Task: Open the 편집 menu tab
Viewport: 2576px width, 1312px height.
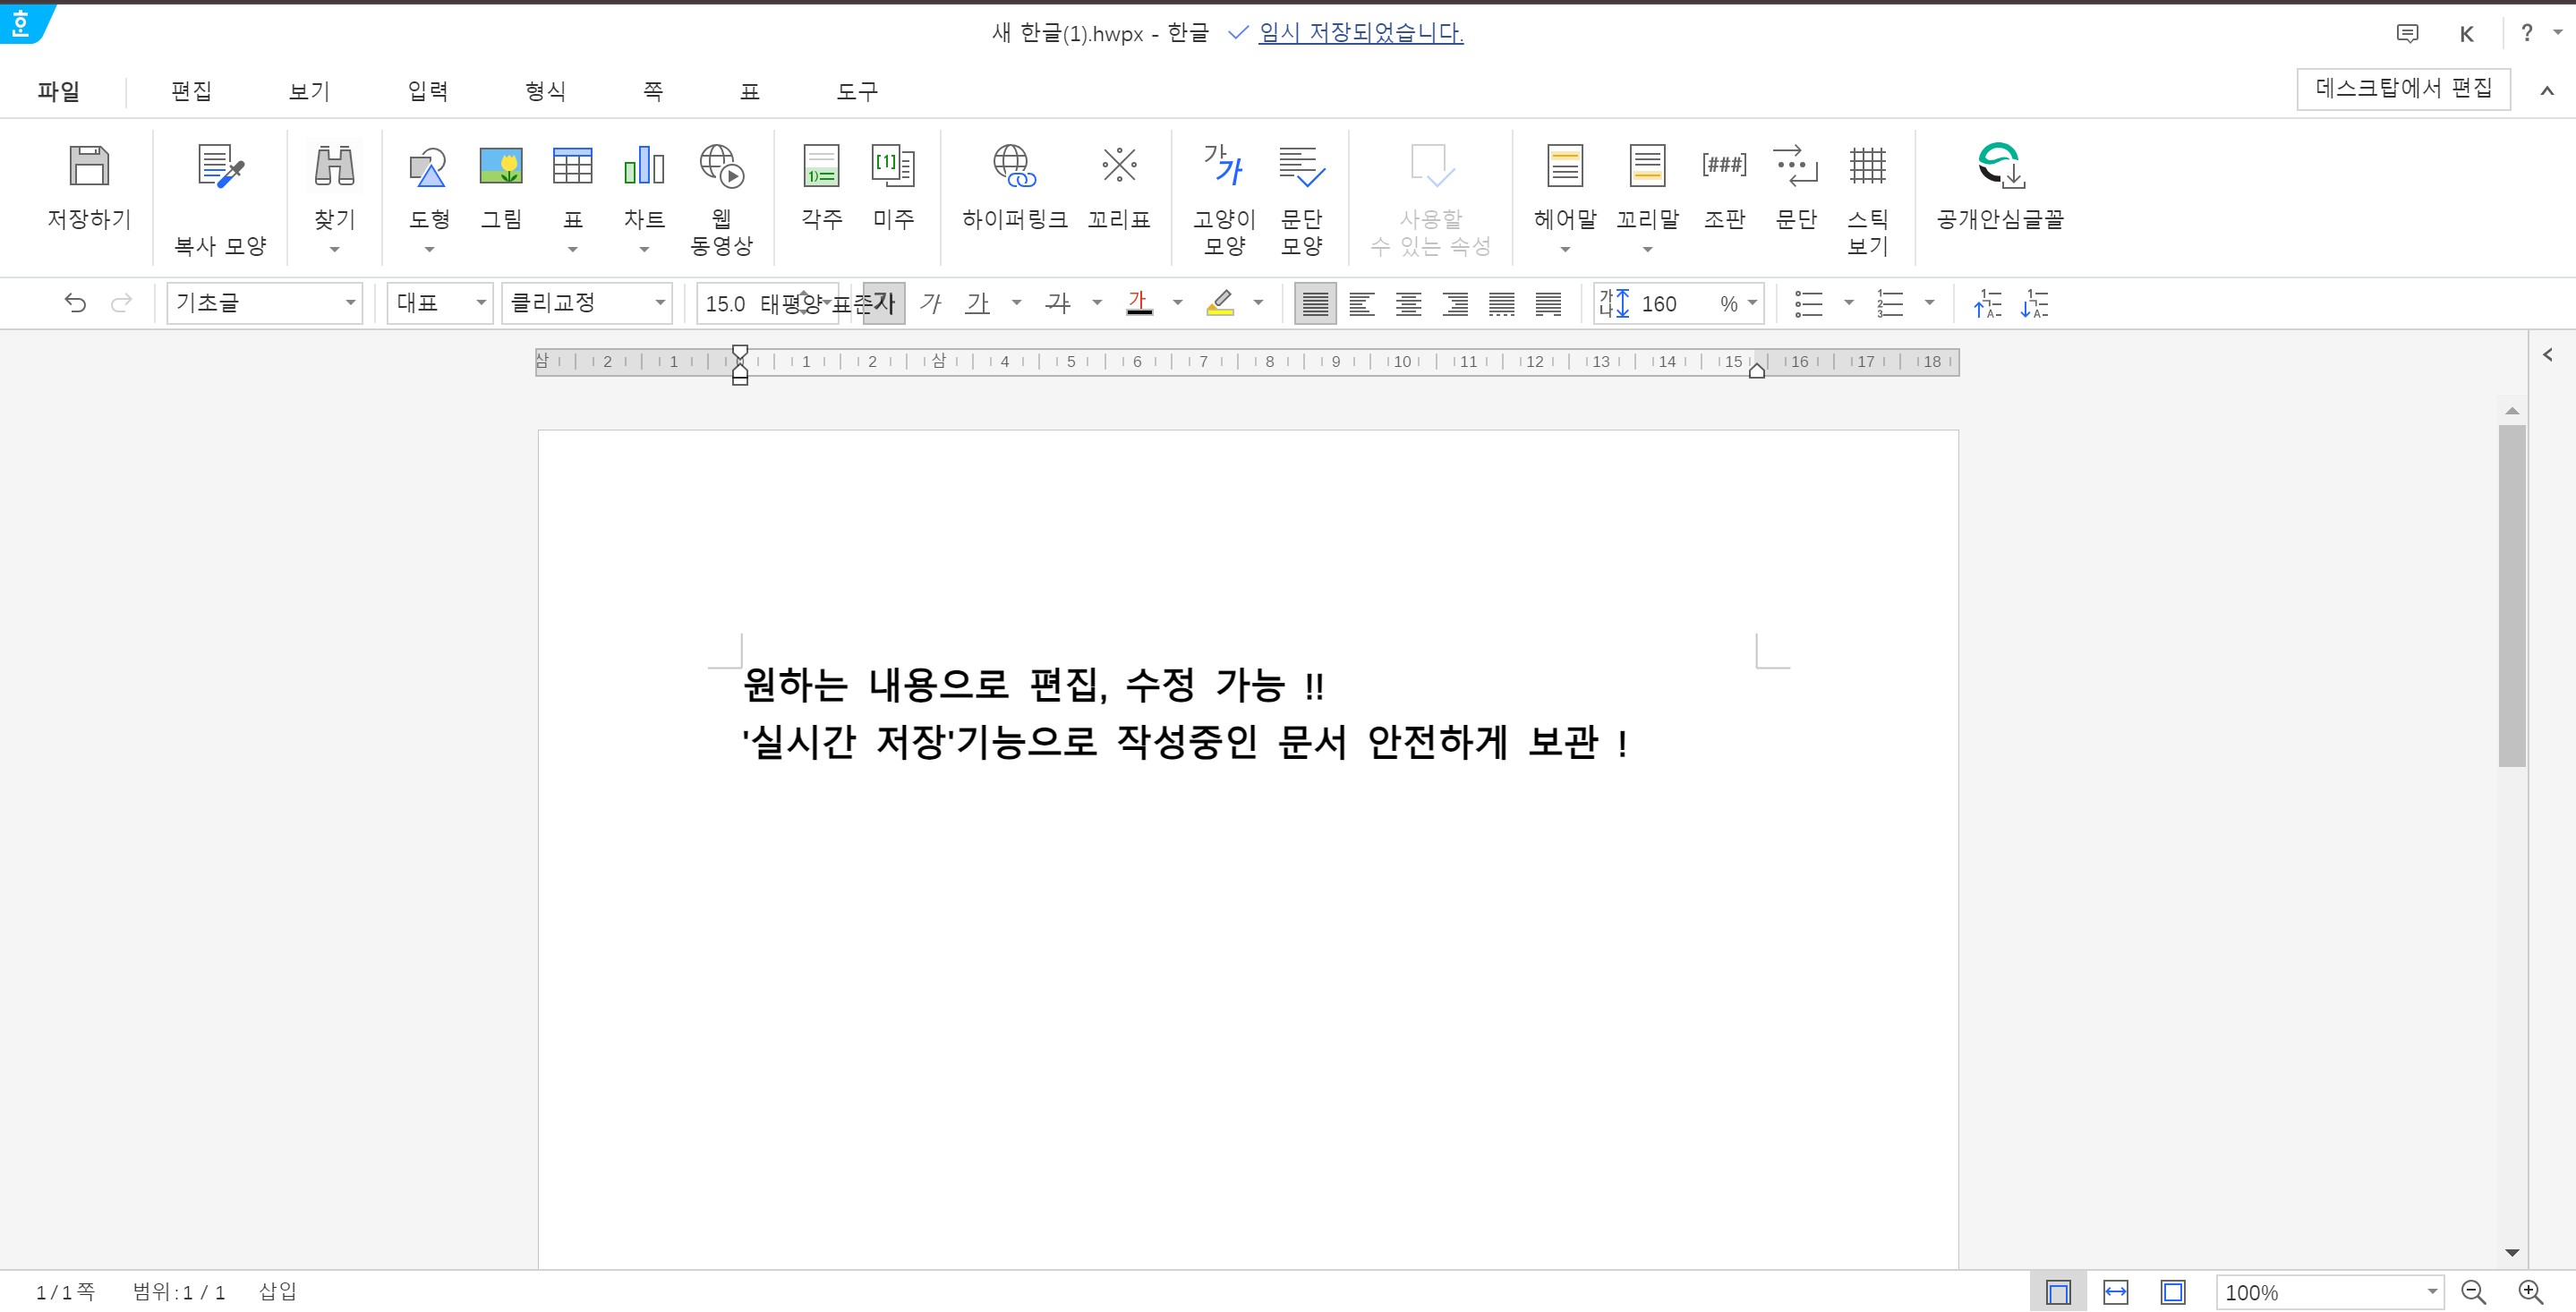Action: click(x=191, y=91)
